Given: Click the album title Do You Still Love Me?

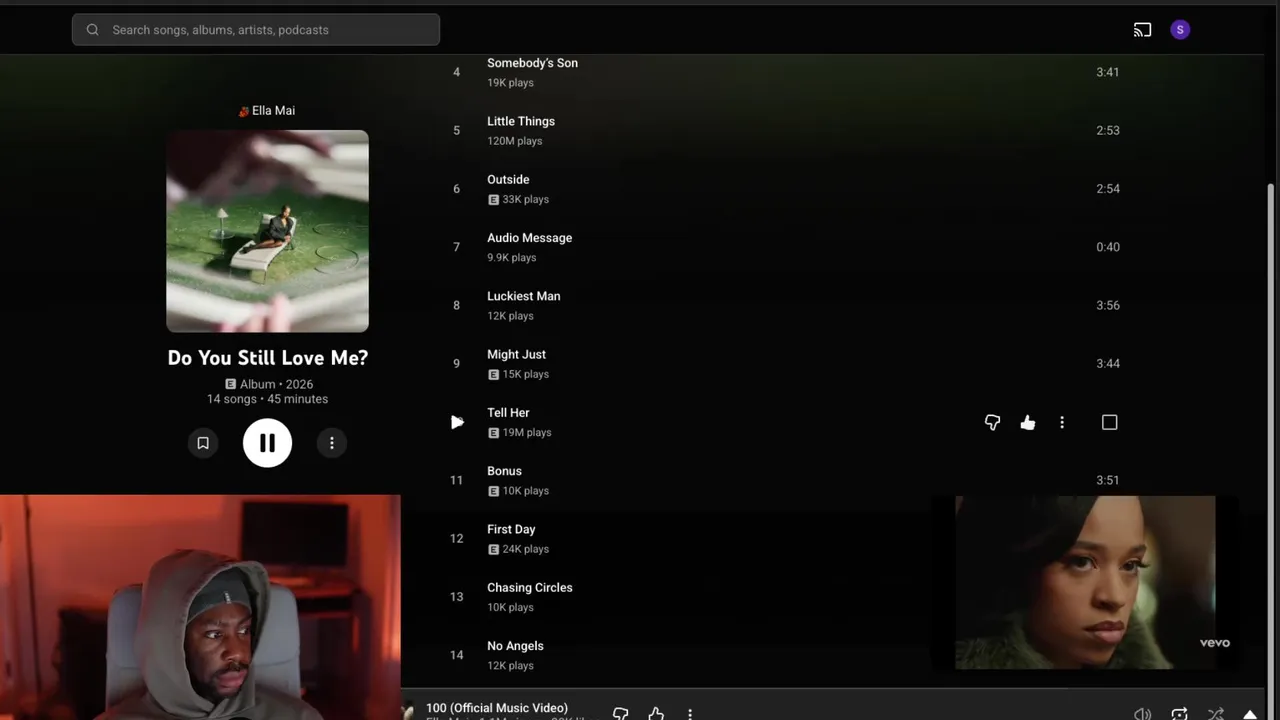Looking at the screenshot, I should pyautogui.click(x=267, y=358).
